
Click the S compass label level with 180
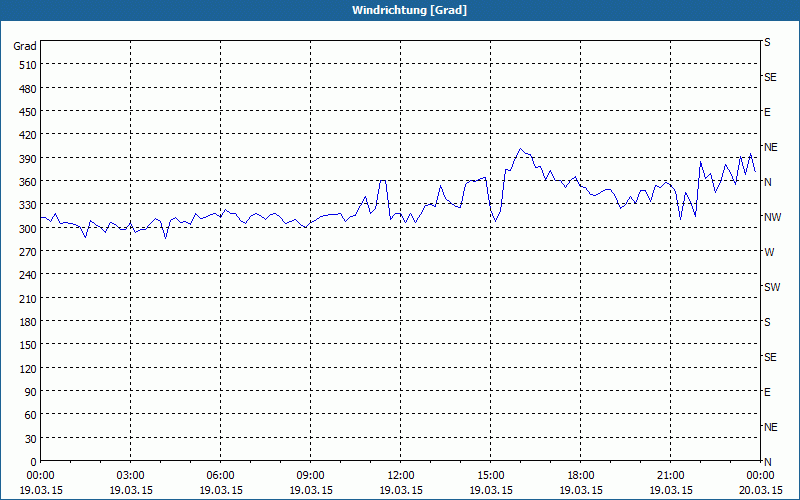[767, 322]
